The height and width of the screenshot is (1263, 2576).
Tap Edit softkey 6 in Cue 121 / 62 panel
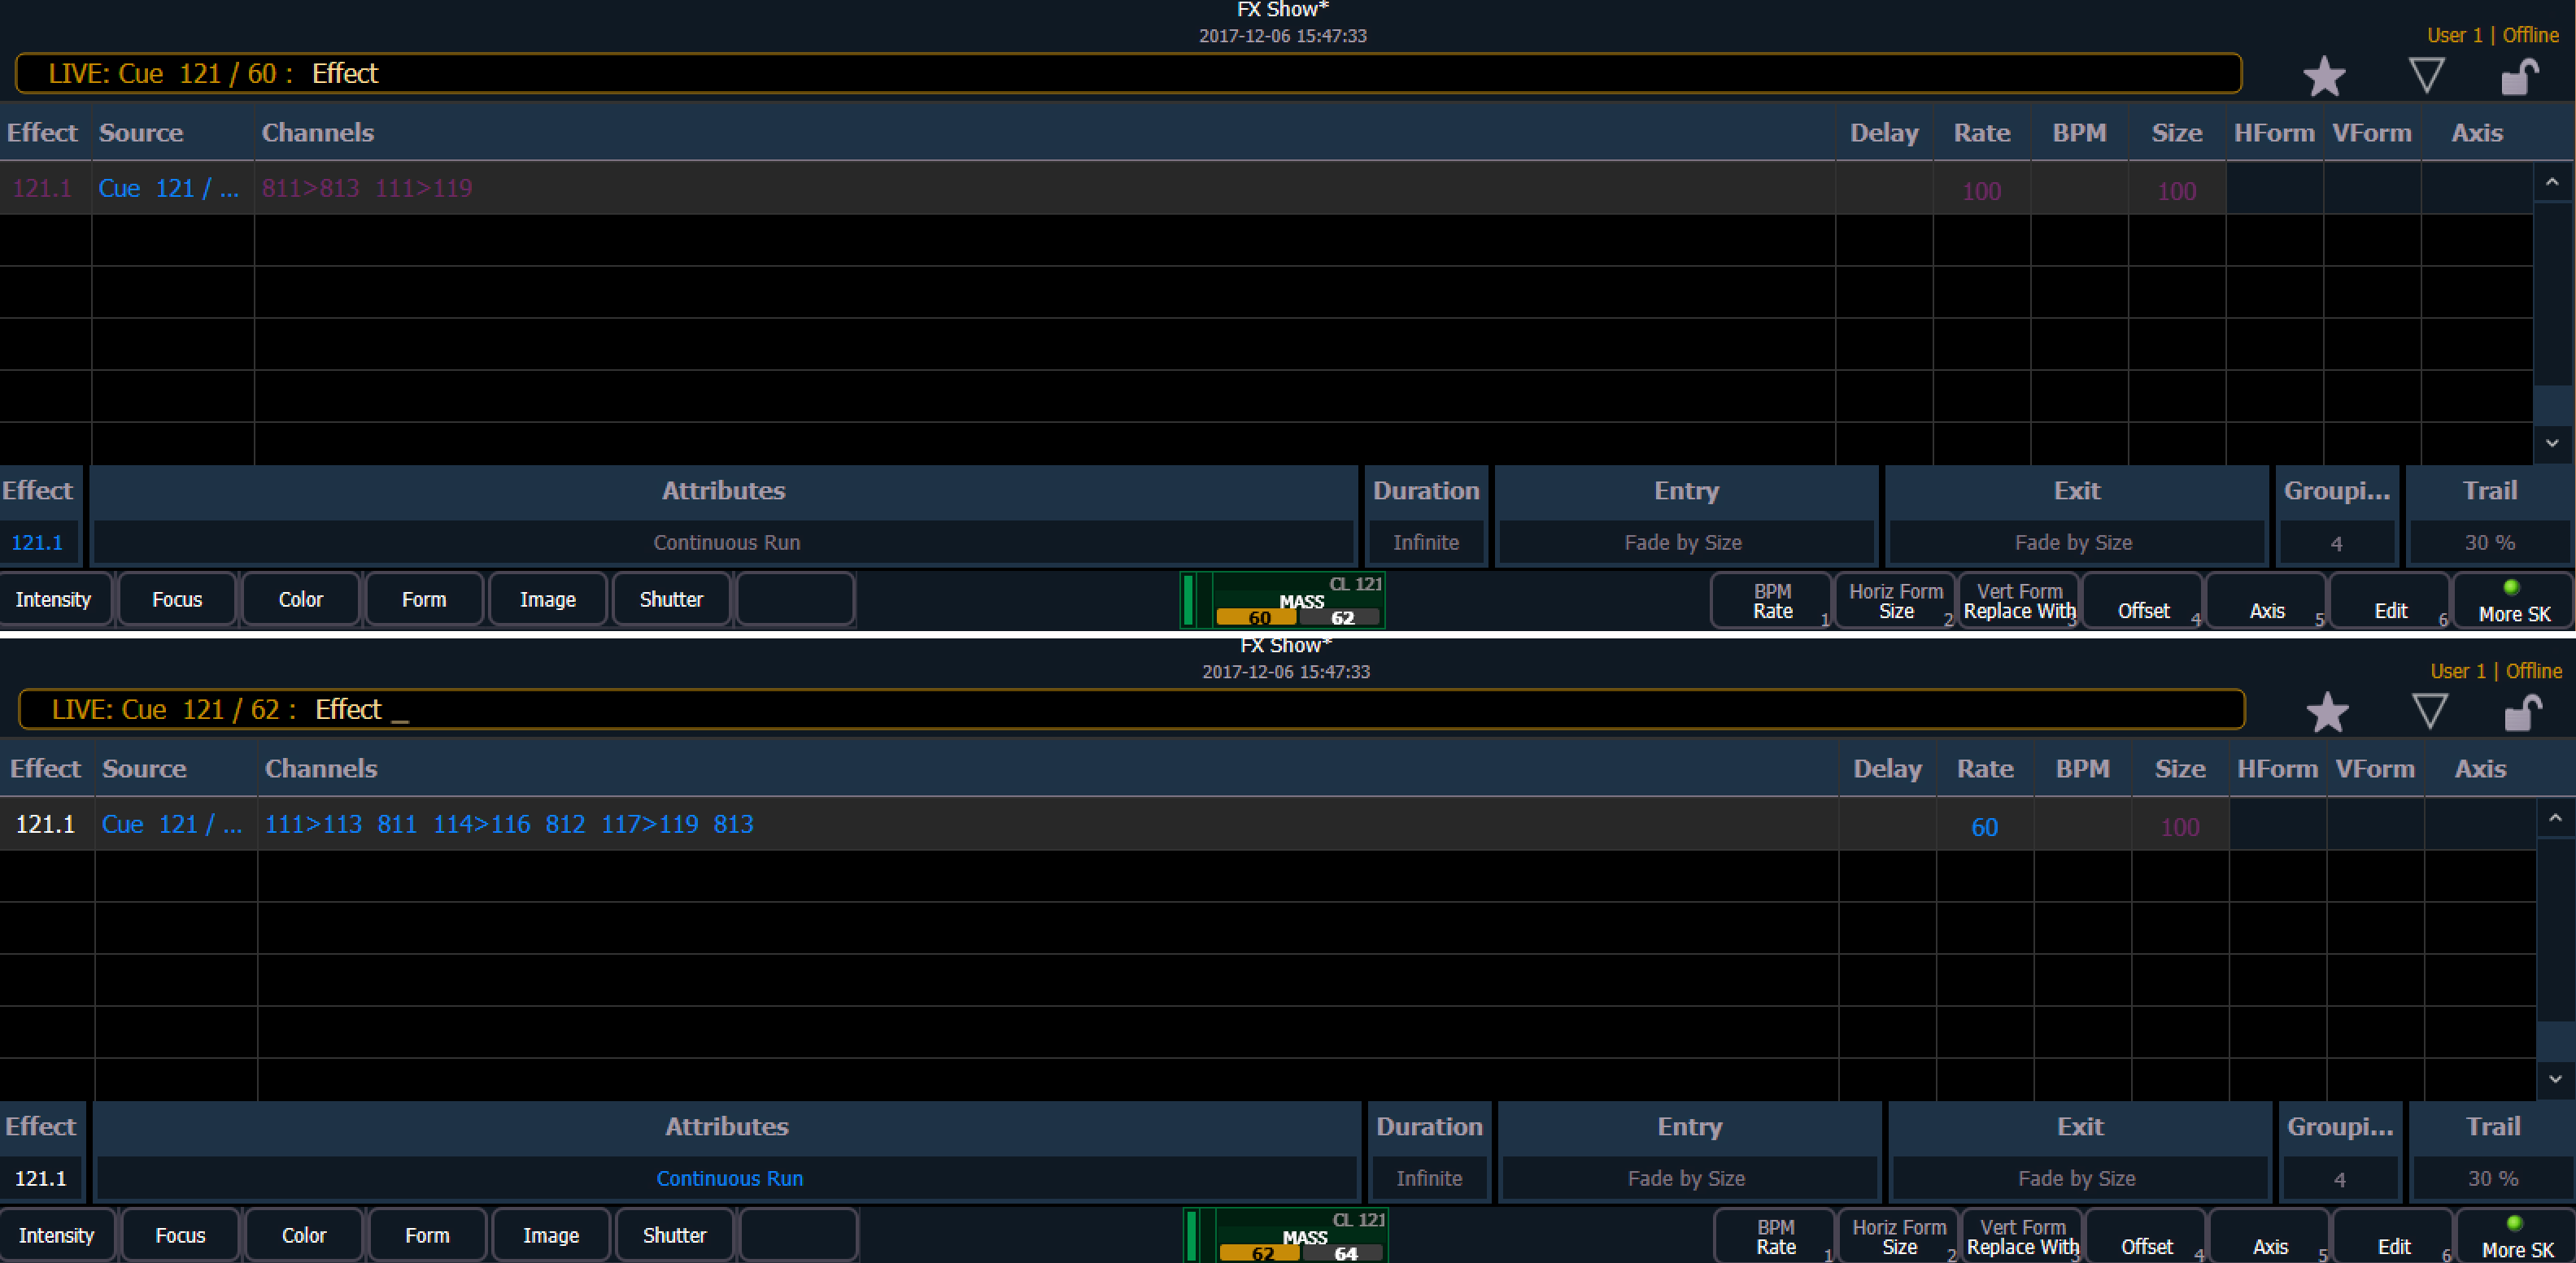2393,1237
